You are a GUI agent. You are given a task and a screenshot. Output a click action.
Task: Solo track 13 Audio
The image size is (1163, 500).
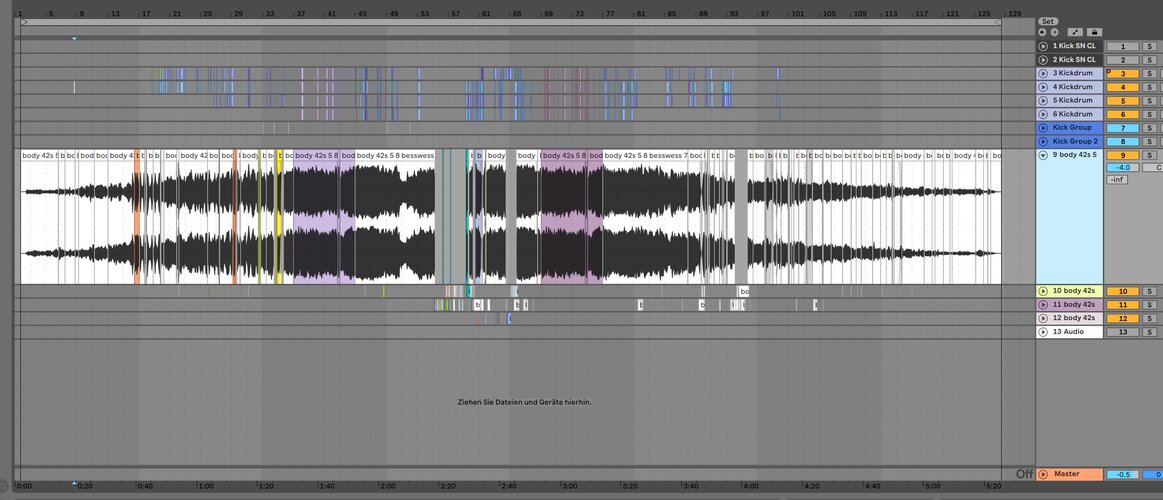click(x=1149, y=332)
